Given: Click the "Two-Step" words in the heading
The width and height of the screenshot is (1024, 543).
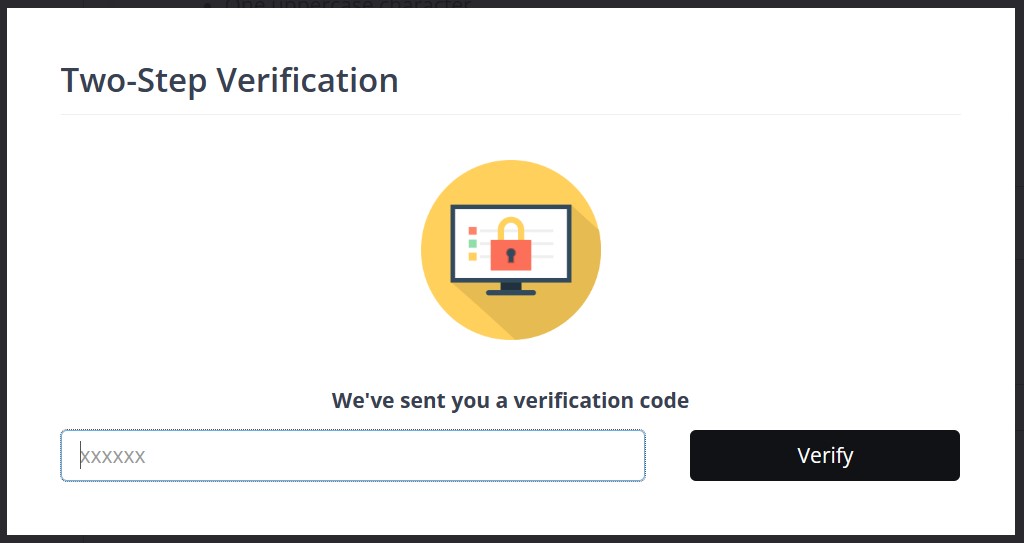Looking at the screenshot, I should click(x=134, y=81).
